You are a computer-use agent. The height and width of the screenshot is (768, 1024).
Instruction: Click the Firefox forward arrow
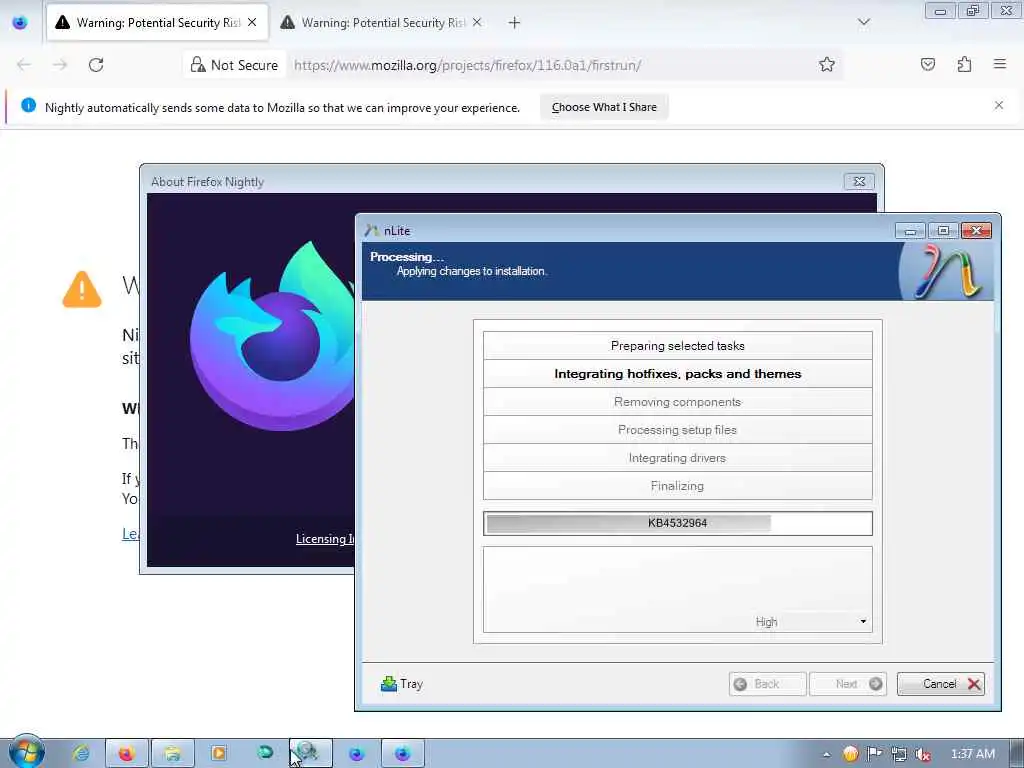pos(60,65)
